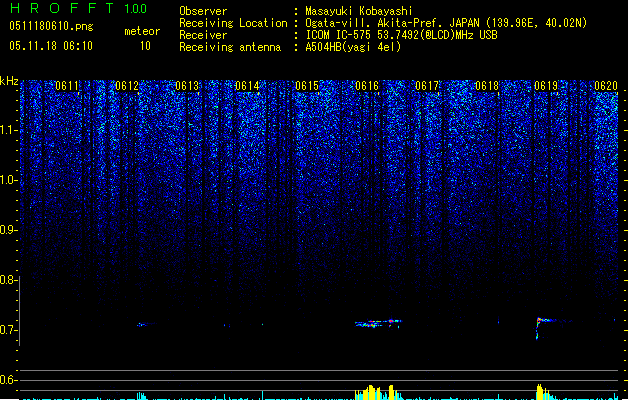629x400 pixels.
Task: Click the 0613 time marker
Action: [187, 86]
